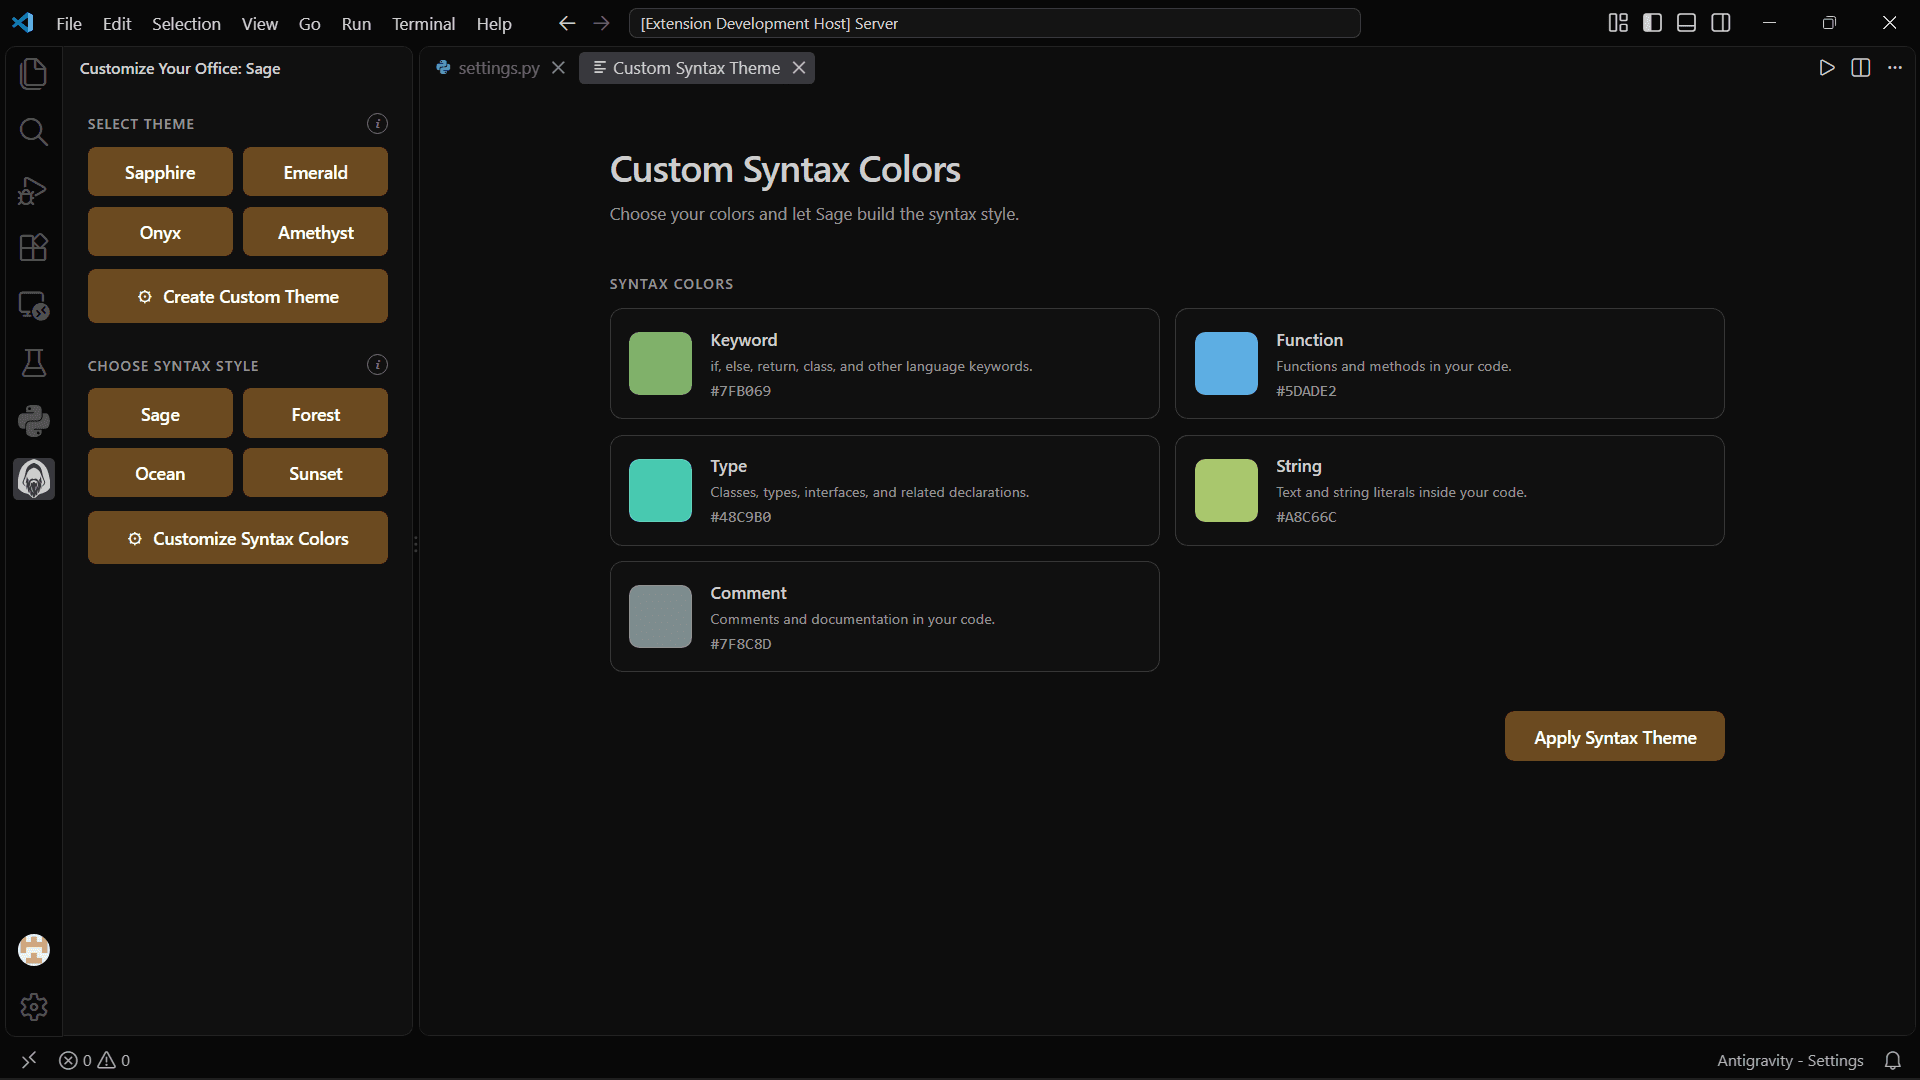Run file with the play icon
1920x1080 pixels.
point(1827,68)
